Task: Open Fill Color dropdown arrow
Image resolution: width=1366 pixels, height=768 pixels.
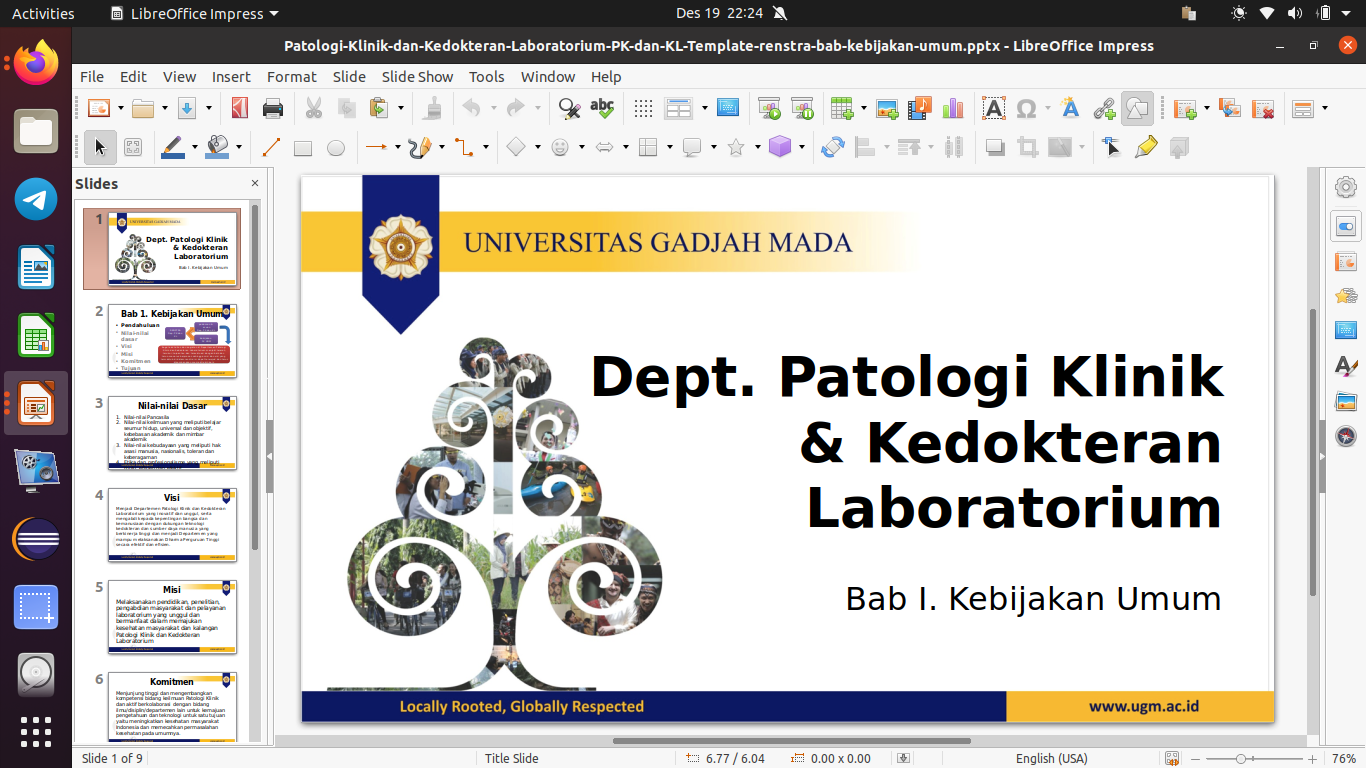Action: click(x=238, y=147)
